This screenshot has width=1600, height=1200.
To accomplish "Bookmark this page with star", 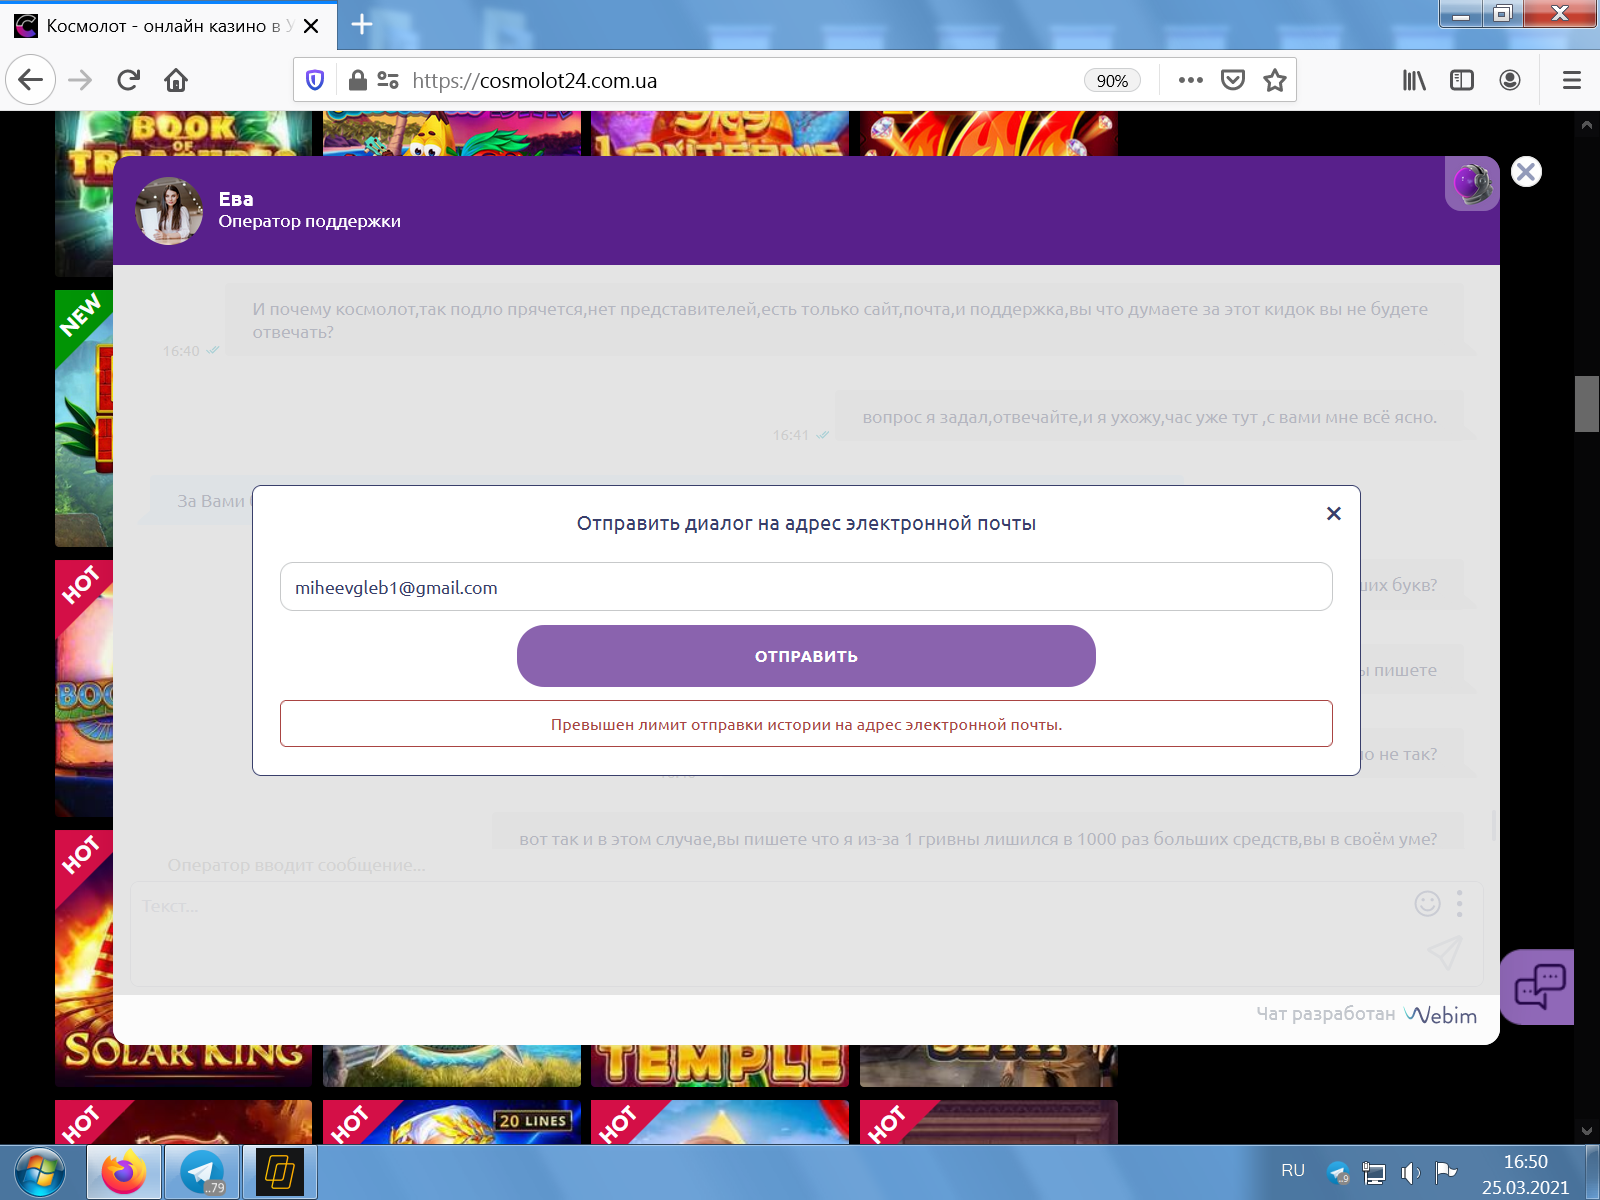I will [x=1274, y=80].
